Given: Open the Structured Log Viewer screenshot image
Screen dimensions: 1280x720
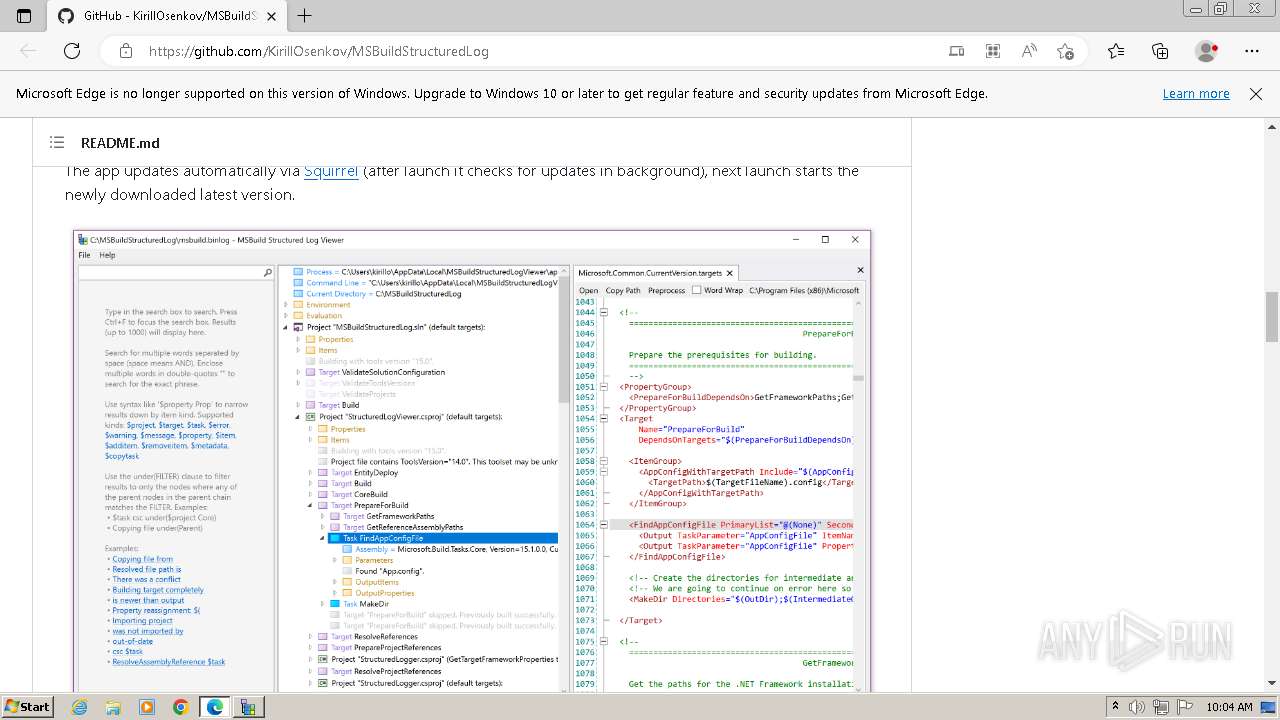Looking at the screenshot, I should [472, 460].
